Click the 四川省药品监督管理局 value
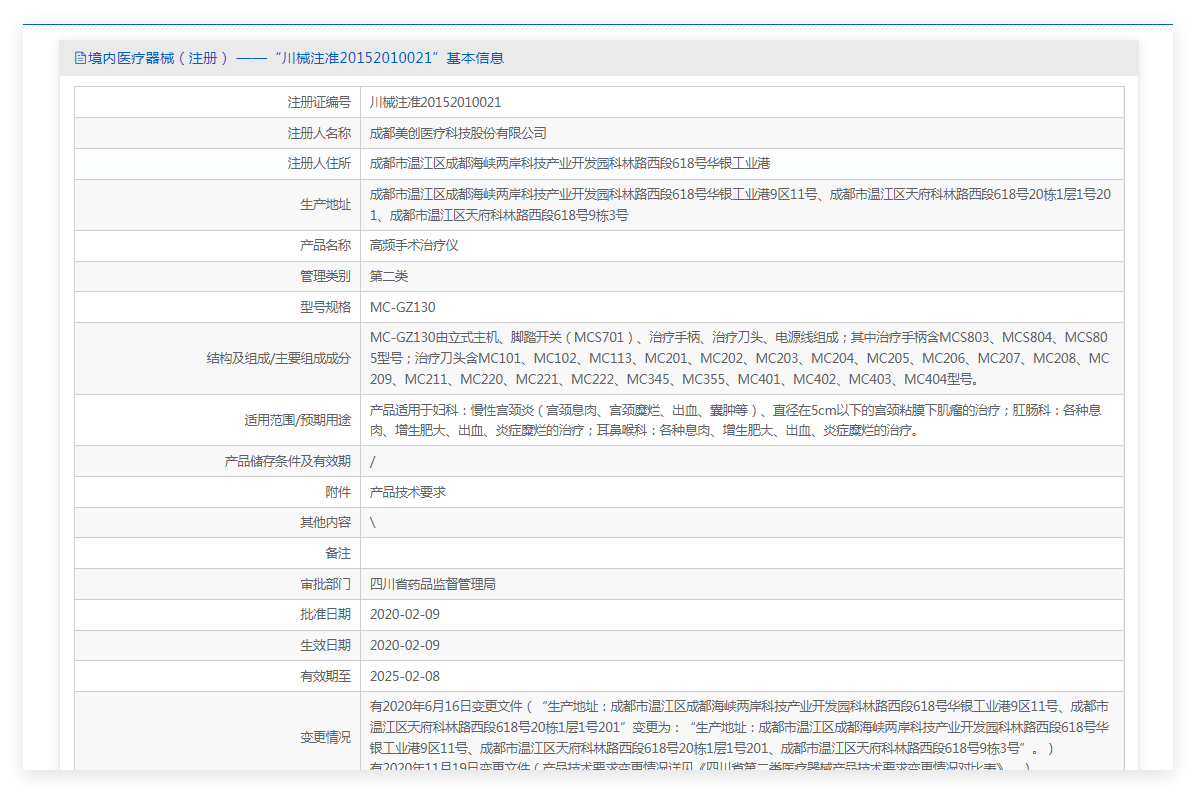Viewport: 1196px width, 793px height. point(433,584)
